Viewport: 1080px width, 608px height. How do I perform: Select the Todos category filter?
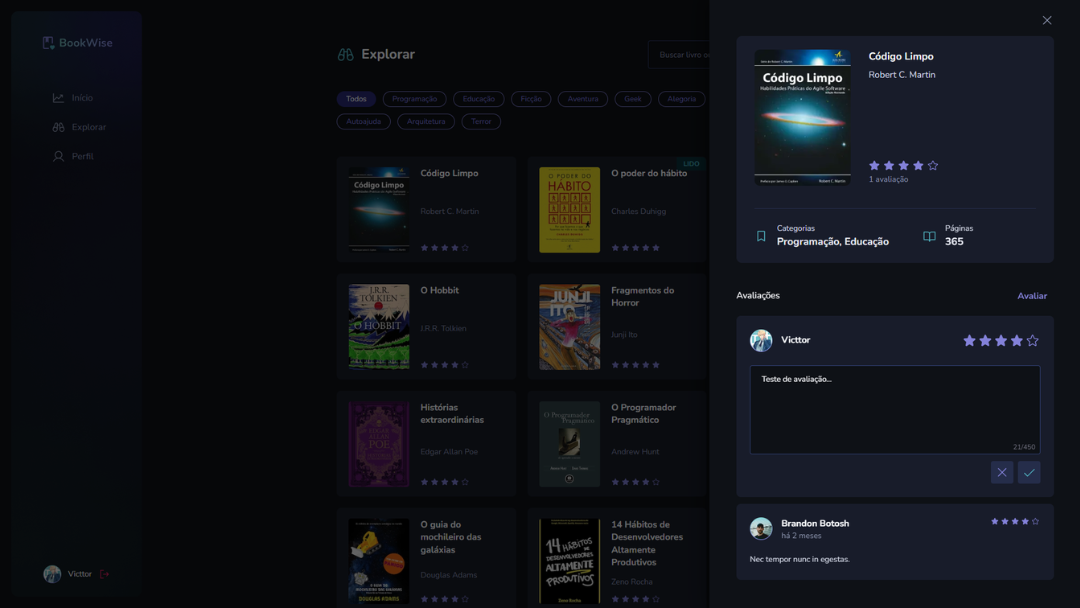[x=356, y=99]
